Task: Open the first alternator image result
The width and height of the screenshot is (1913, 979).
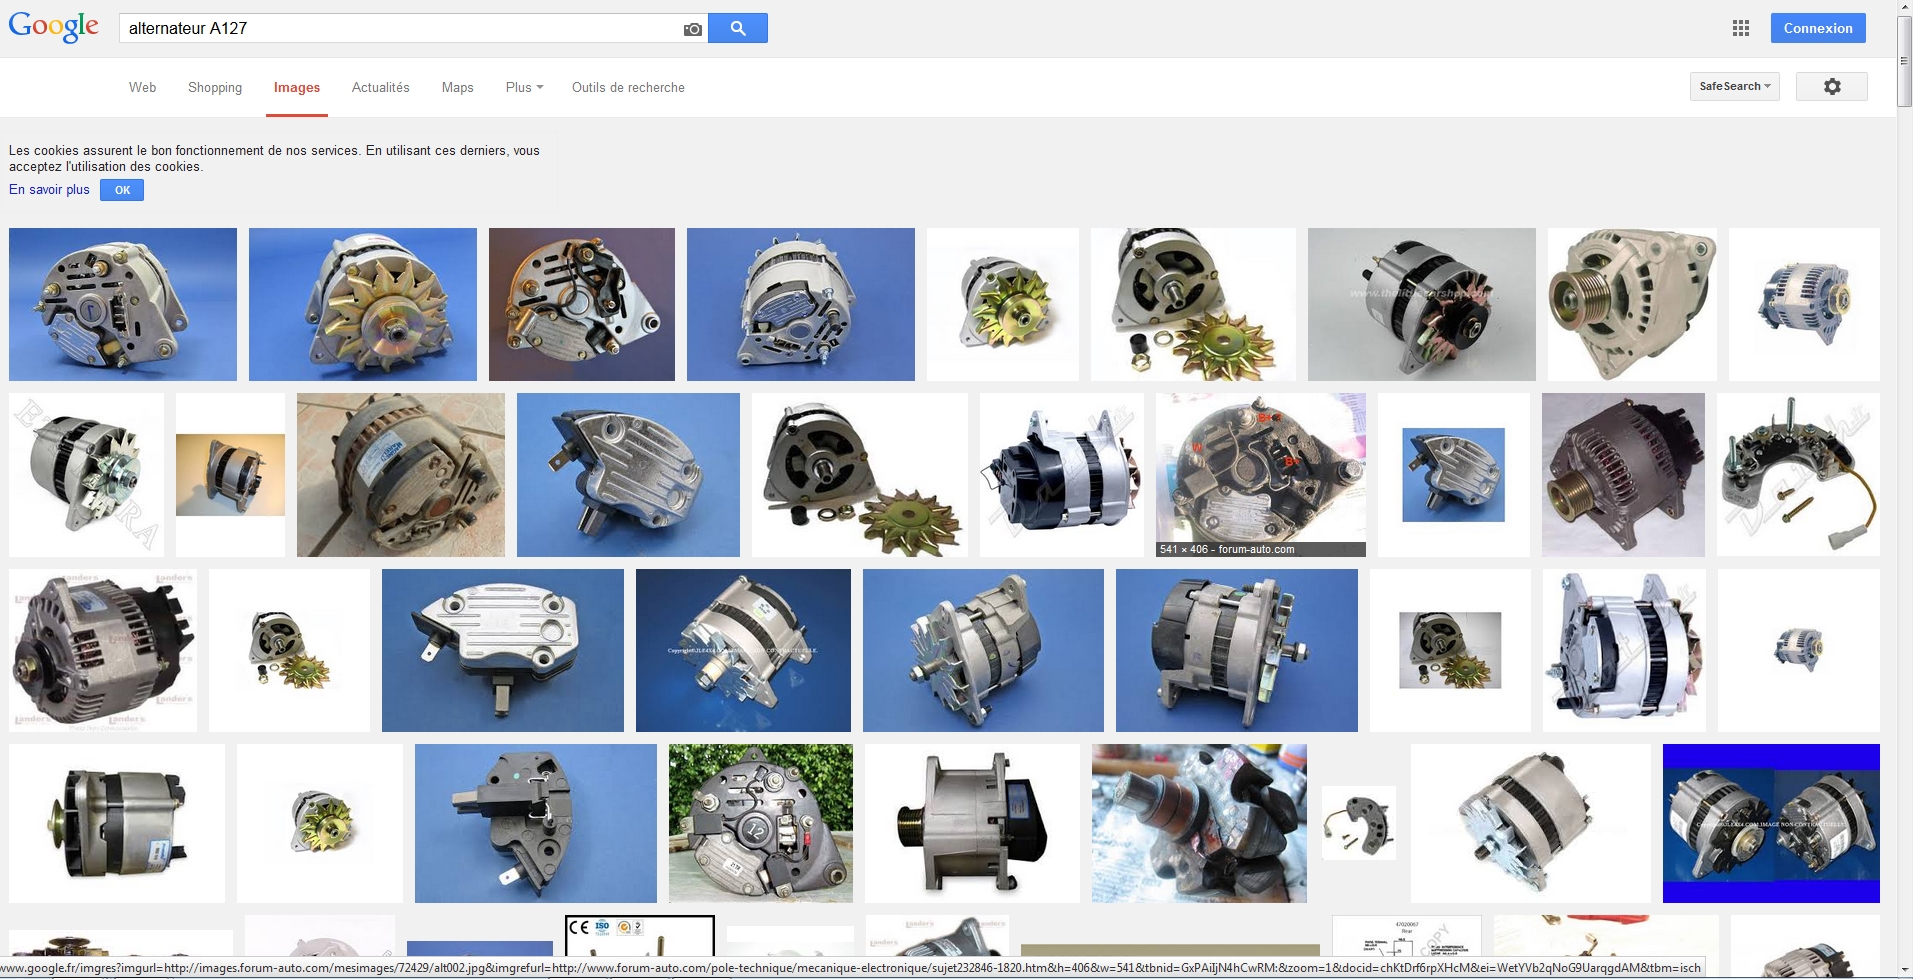Action: [x=123, y=304]
